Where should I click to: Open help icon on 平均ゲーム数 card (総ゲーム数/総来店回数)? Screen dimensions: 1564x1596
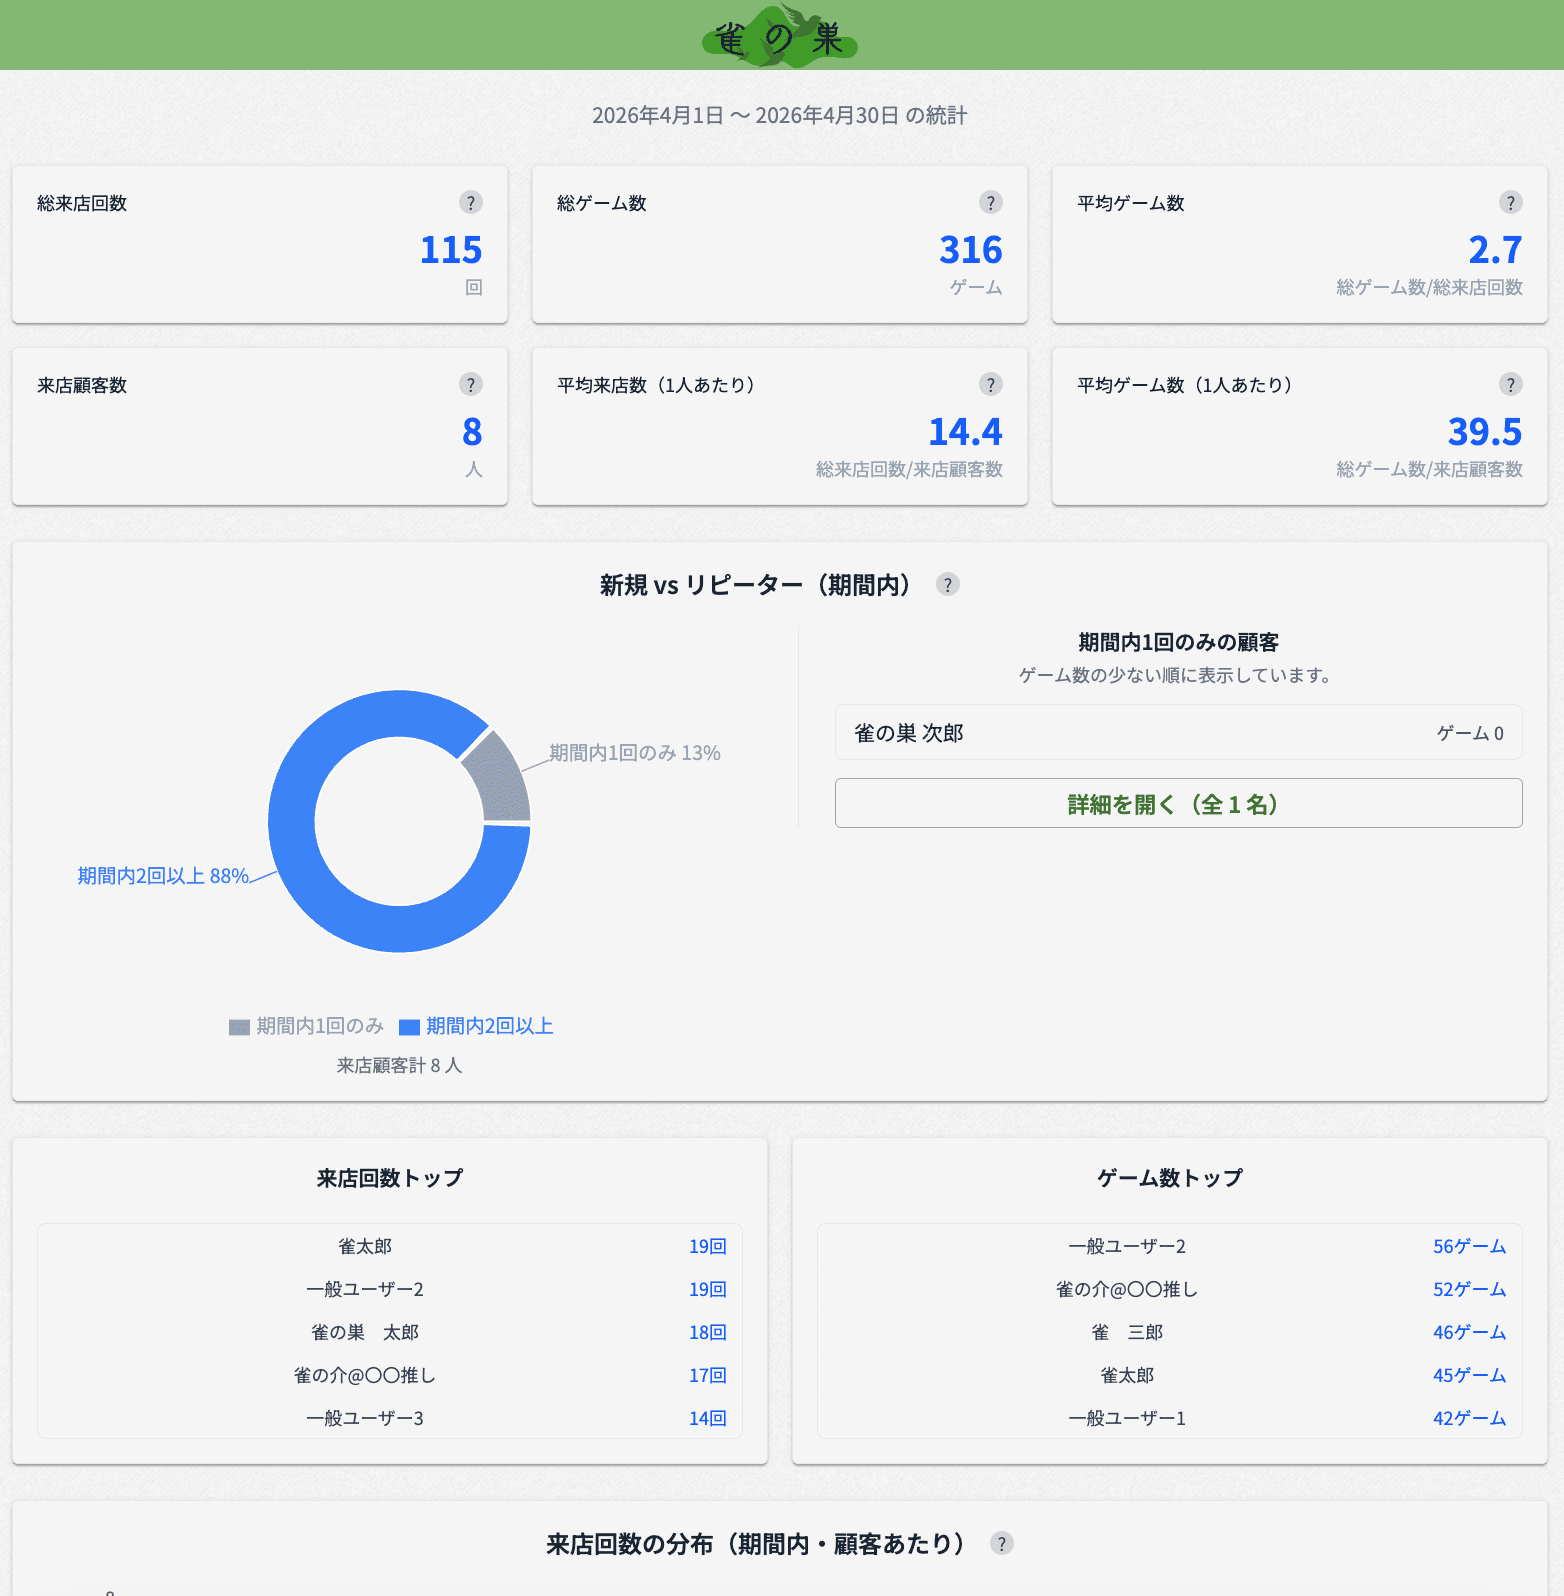pos(1511,202)
